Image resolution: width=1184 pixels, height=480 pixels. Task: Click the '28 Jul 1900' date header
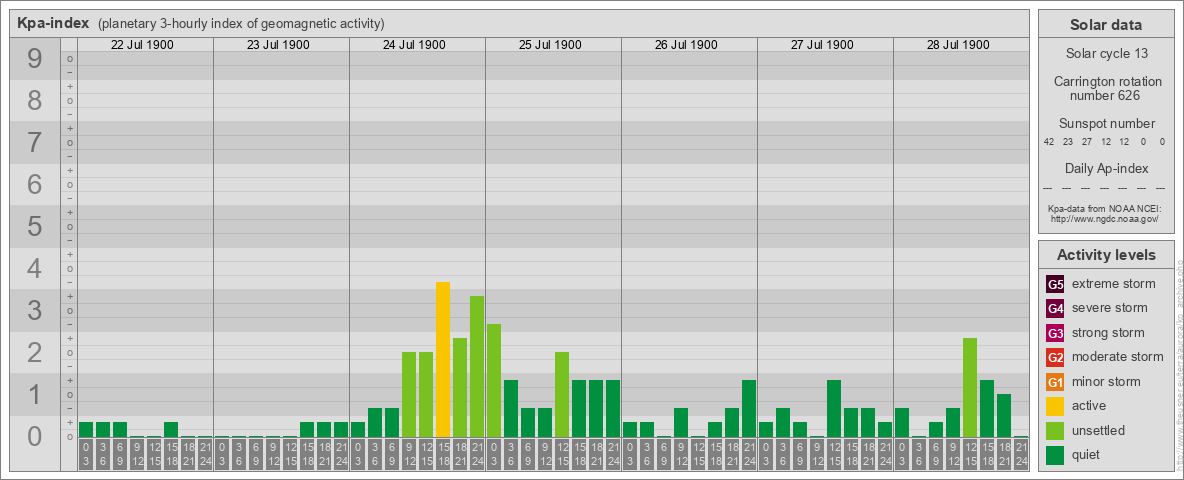(957, 45)
